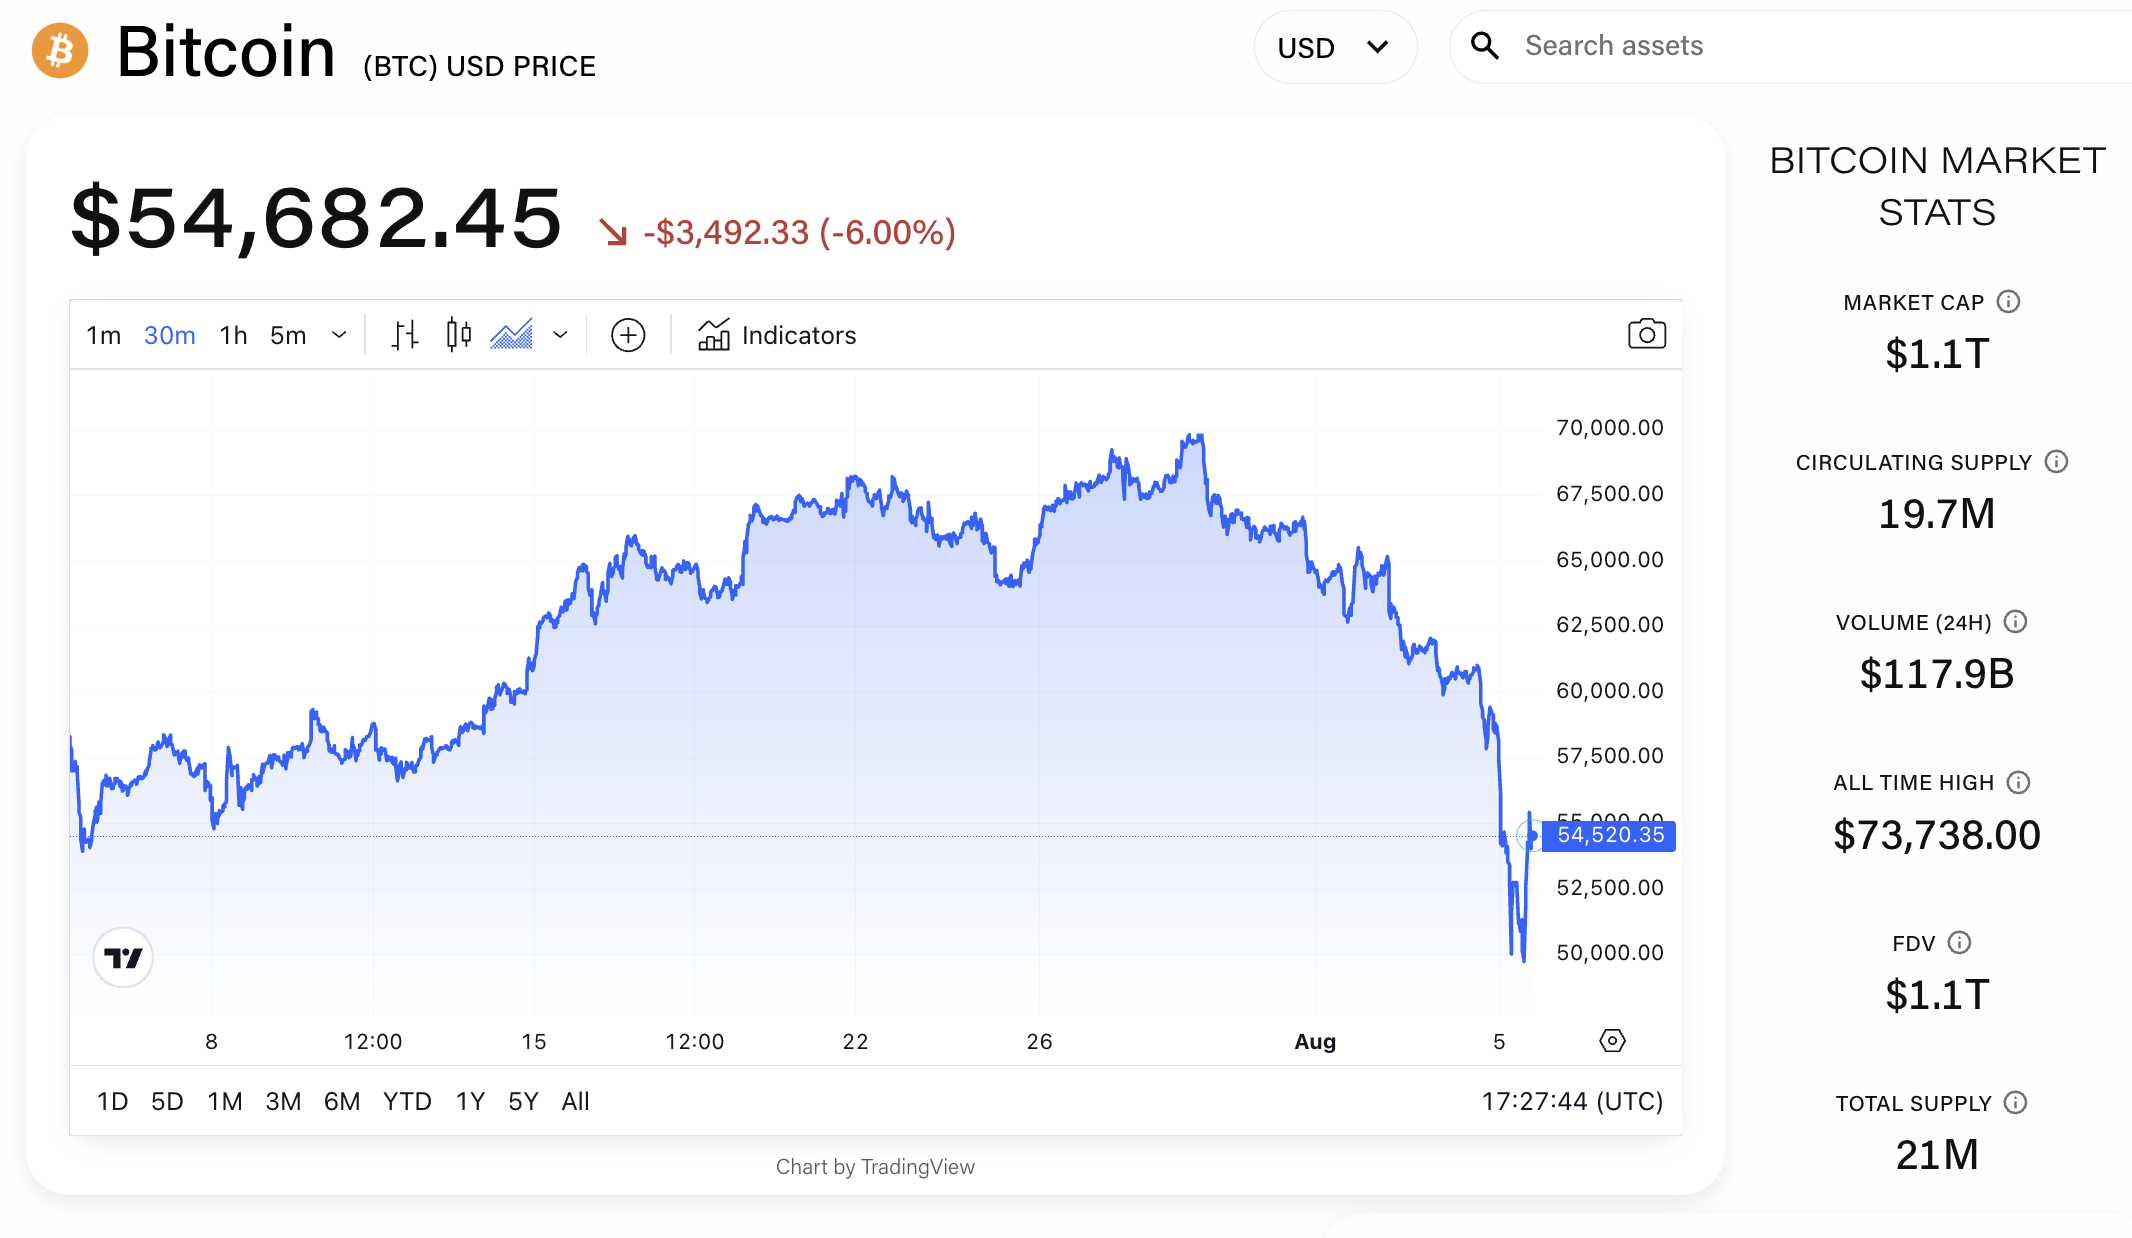The image size is (2132, 1238).
Task: Expand the time interval chevron after 5m
Action: click(x=339, y=335)
